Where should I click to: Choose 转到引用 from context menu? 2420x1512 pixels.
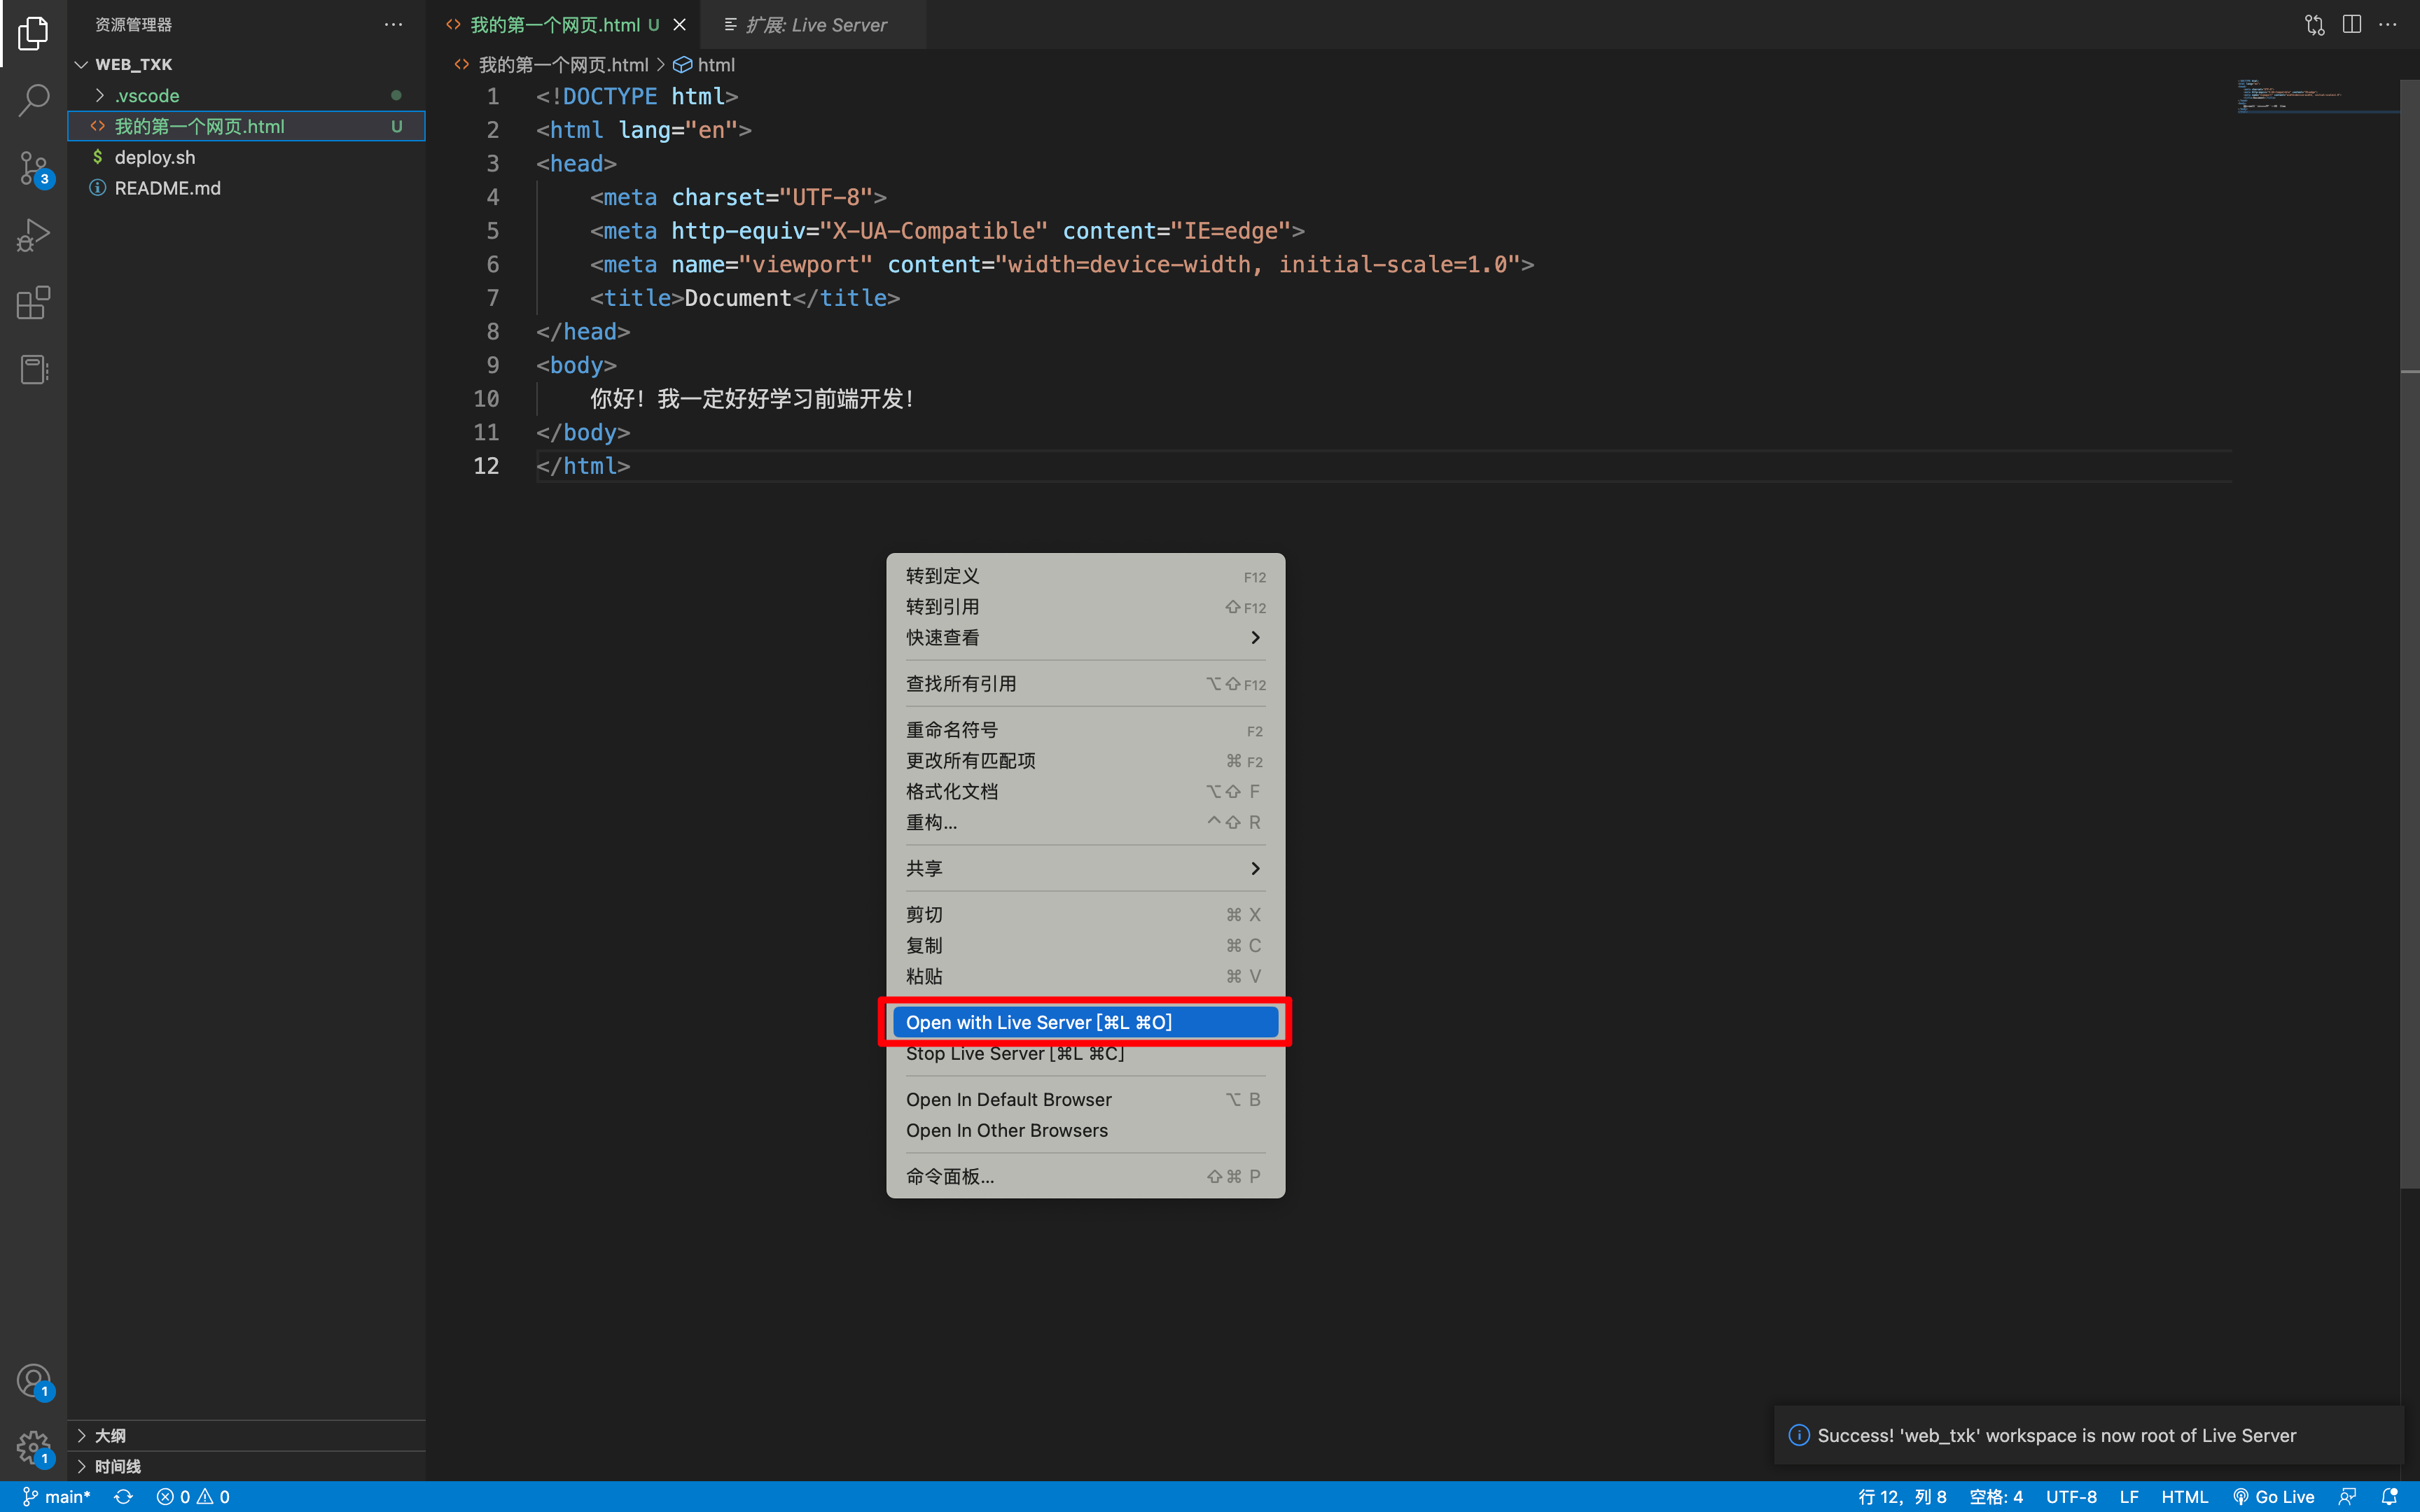pos(1085,607)
